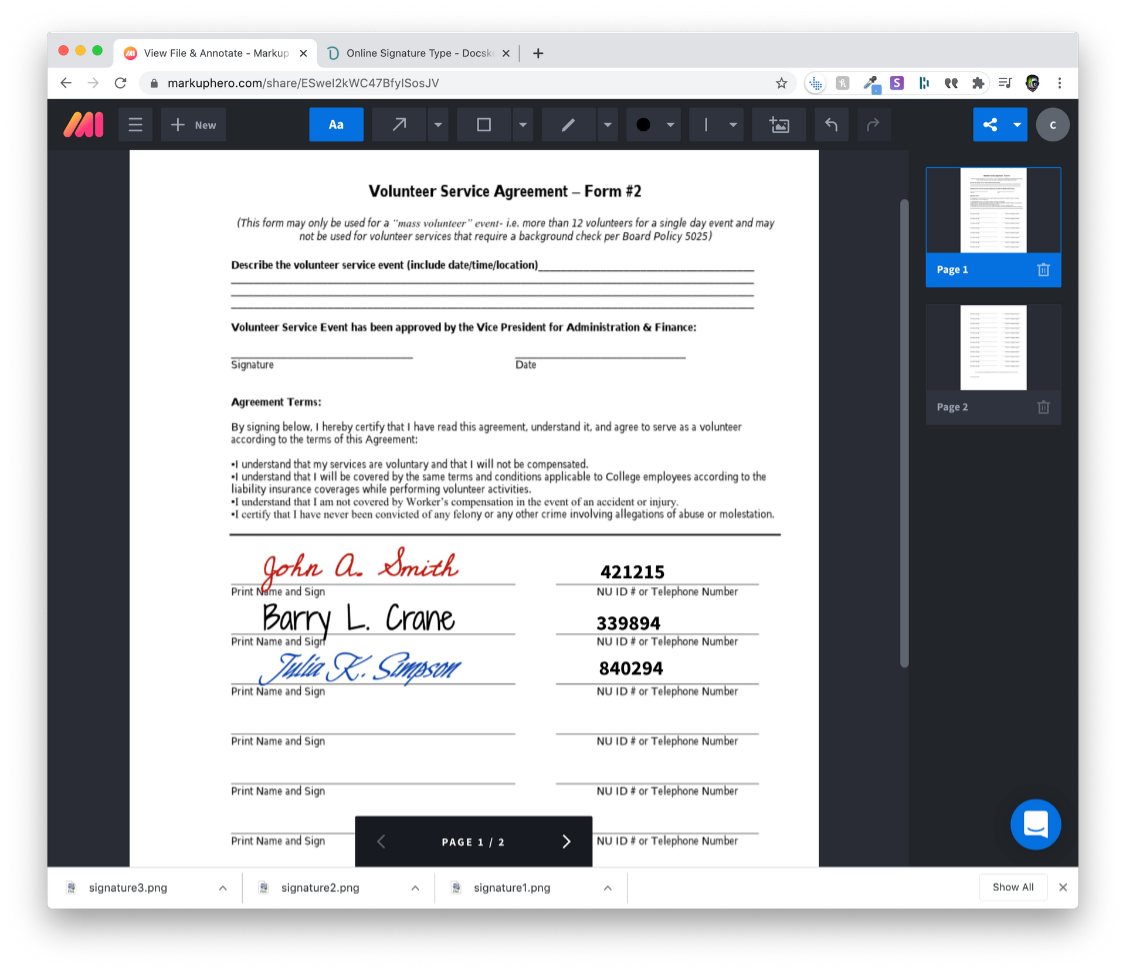Expand signature1.png download options
Image resolution: width=1126 pixels, height=970 pixels.
click(608, 888)
